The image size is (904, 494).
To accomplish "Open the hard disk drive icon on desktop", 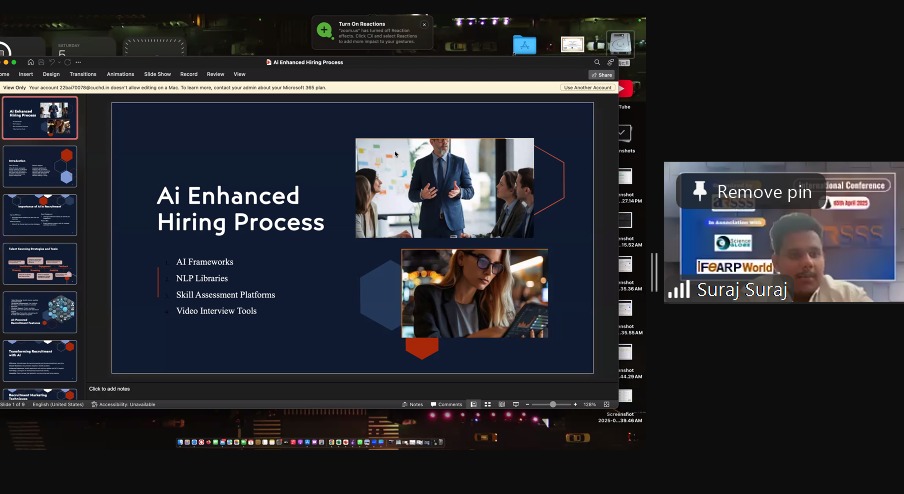I will tap(620, 44).
